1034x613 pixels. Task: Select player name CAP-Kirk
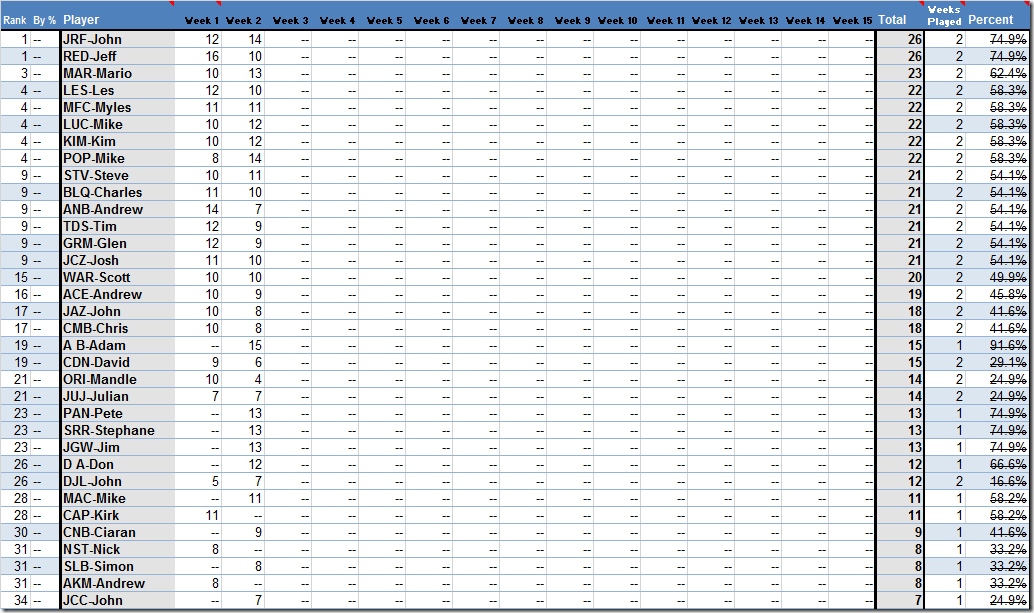tap(91, 516)
